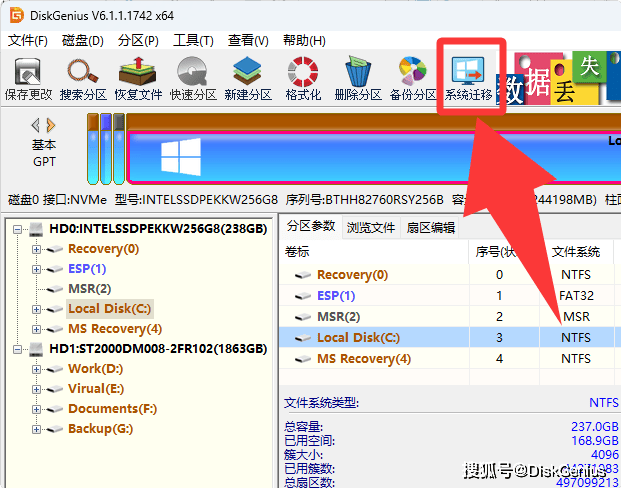The width and height of the screenshot is (621, 488).
Task: Switch to the 扇区编辑 tab
Action: [430, 227]
